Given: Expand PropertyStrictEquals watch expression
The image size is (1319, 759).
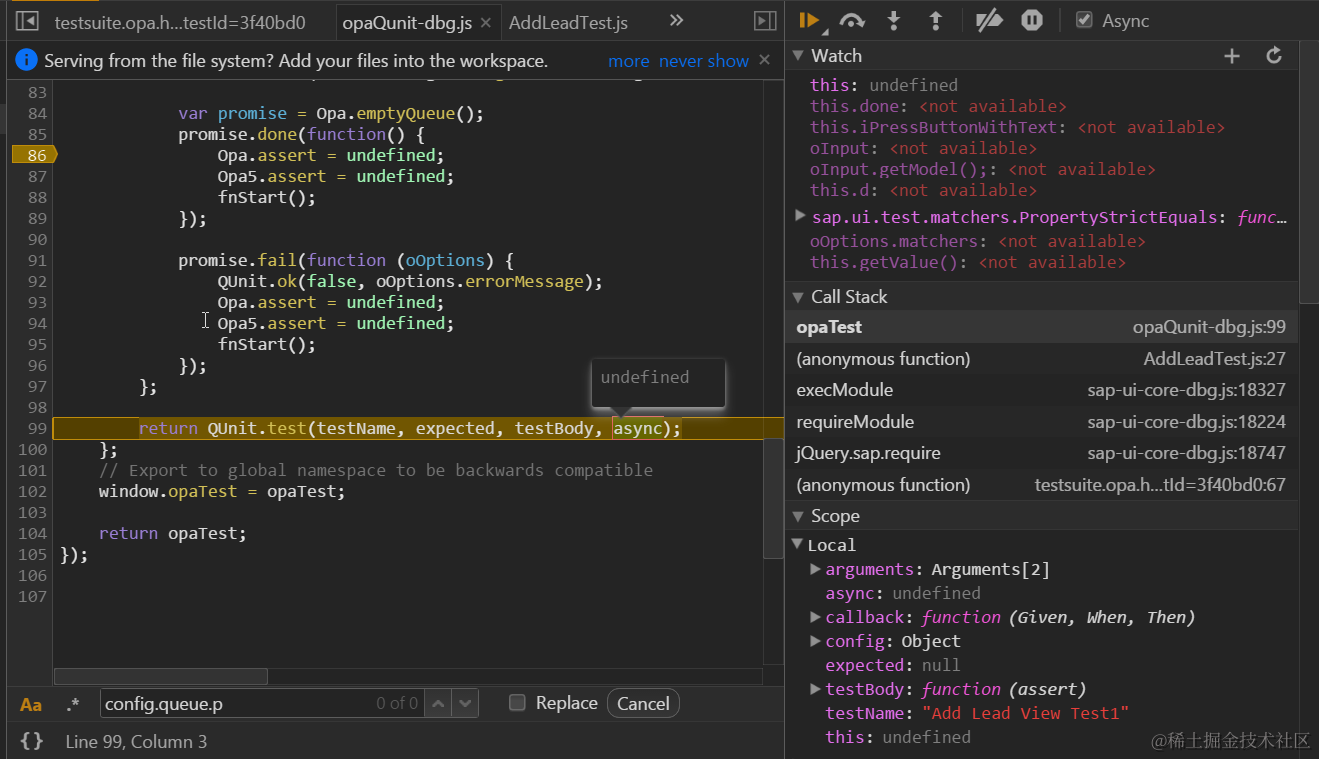Looking at the screenshot, I should coord(799,216).
